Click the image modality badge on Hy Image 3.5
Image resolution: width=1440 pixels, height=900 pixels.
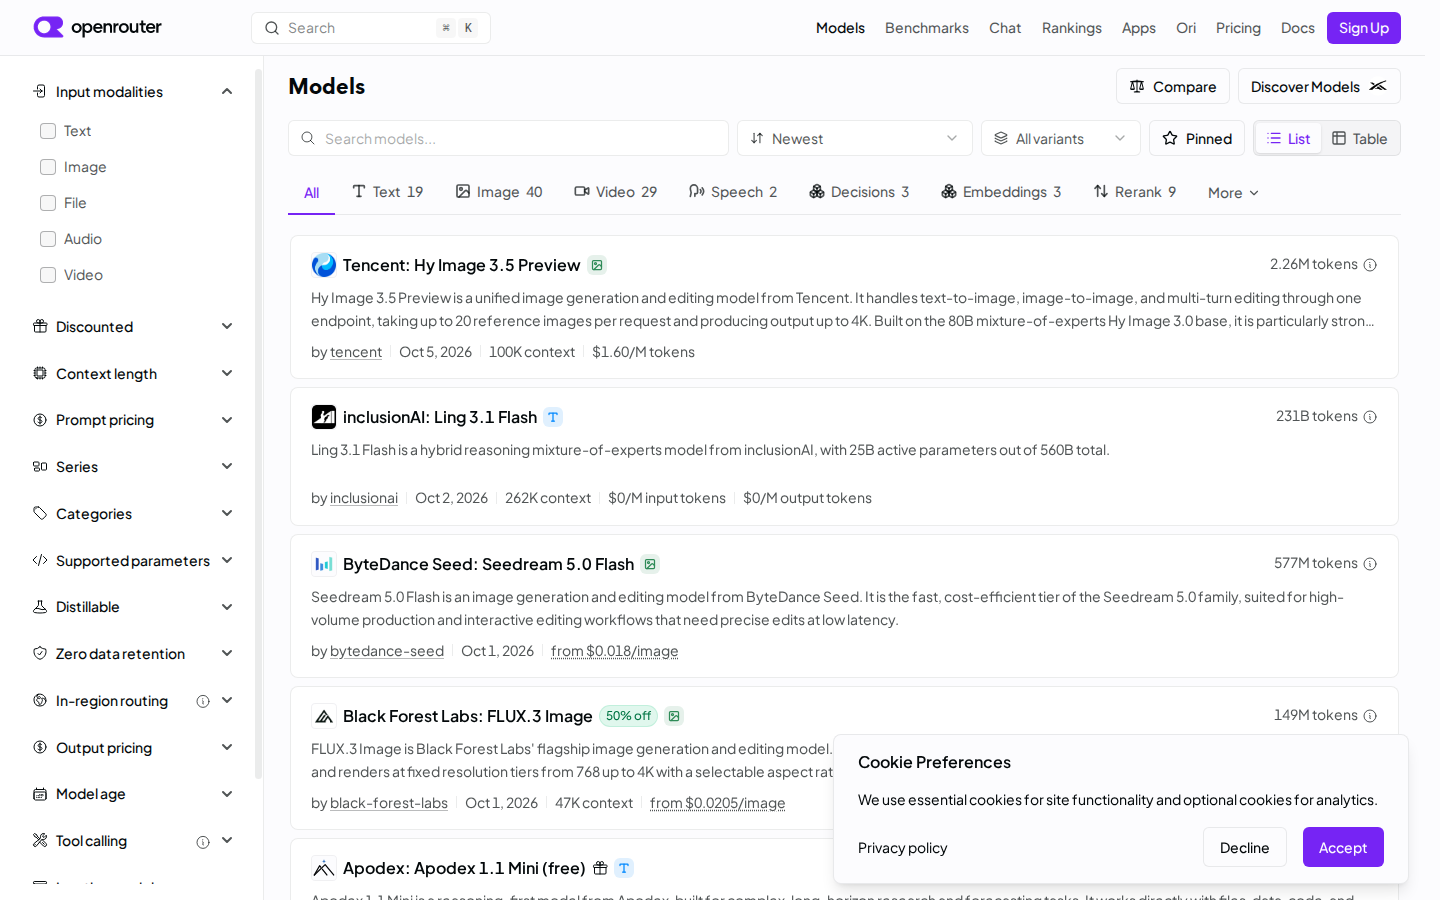[597, 265]
